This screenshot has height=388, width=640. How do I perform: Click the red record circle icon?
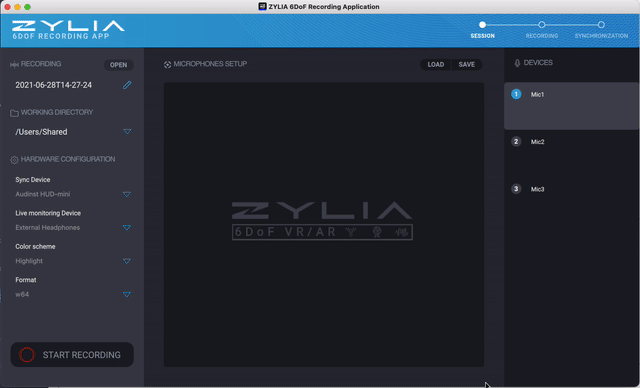coord(27,355)
